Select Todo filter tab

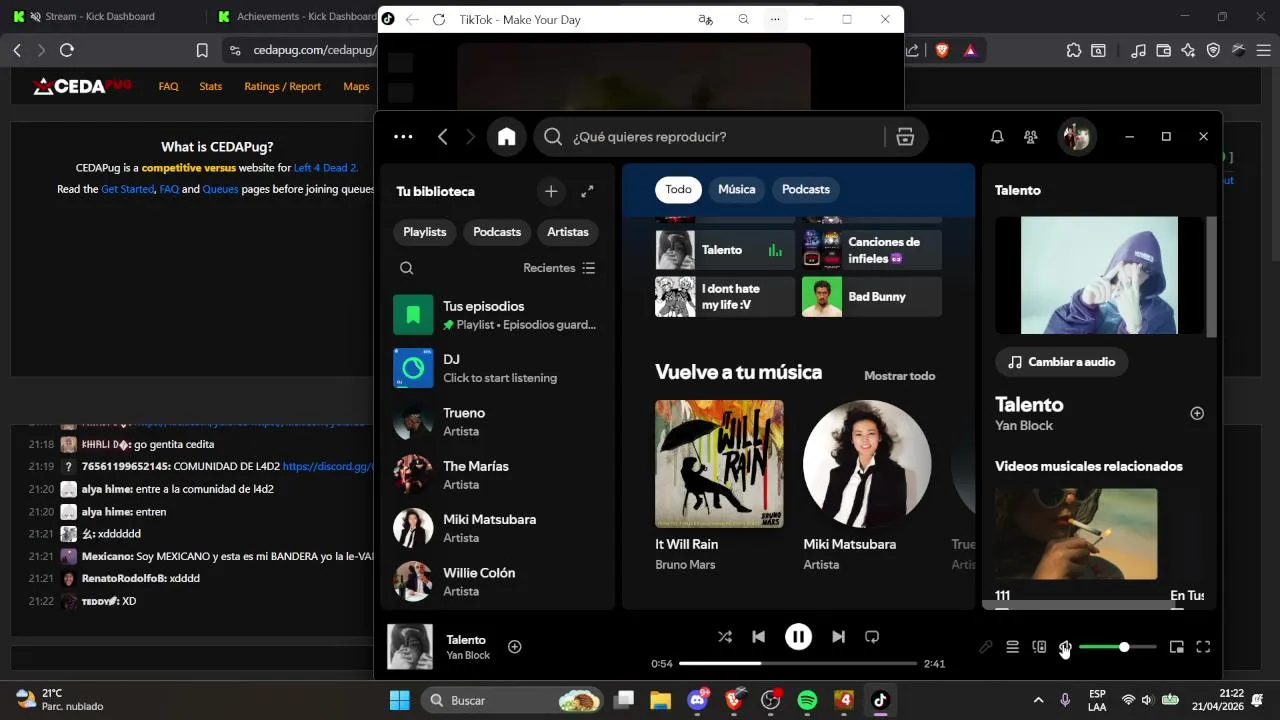point(678,189)
